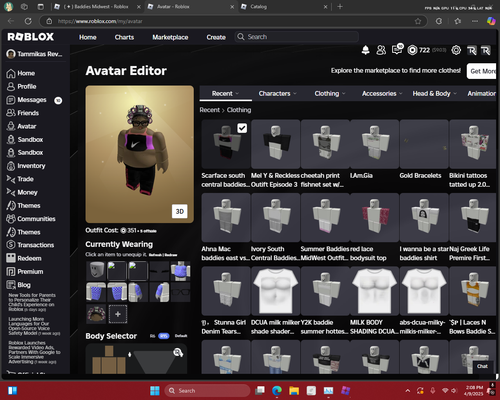Screen dimensions: 500x400
Task: Click the Roblox logo
Action: pyautogui.click(x=31, y=37)
